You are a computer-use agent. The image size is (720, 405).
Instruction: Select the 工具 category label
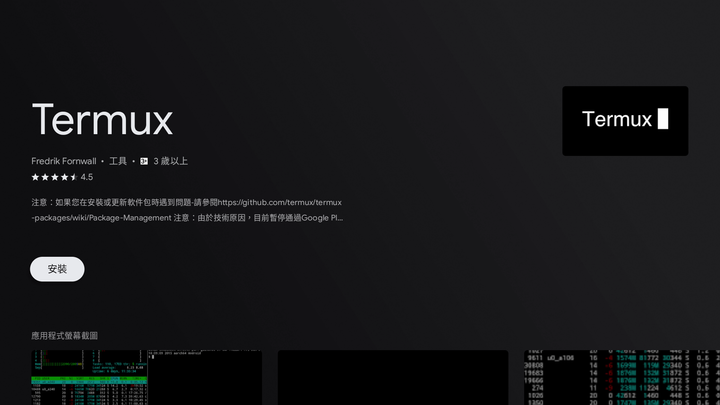118,161
